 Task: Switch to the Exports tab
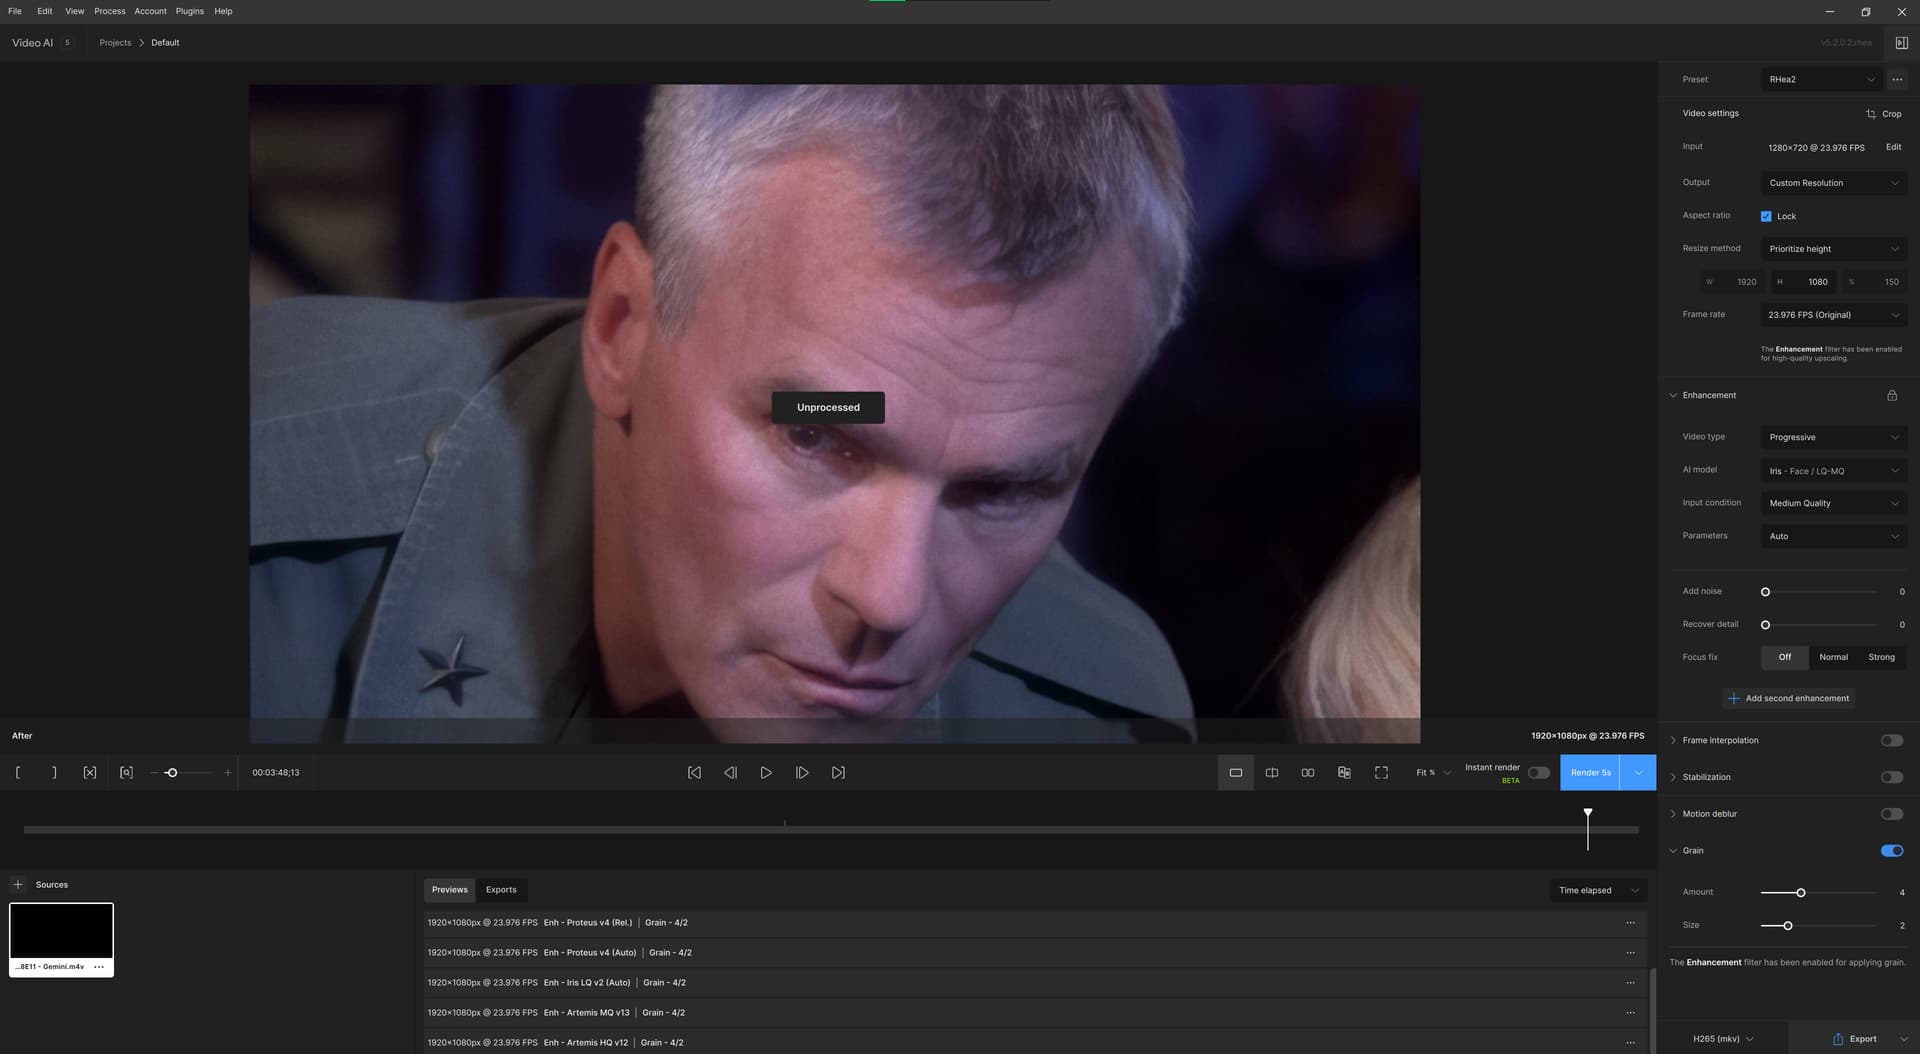pos(501,890)
